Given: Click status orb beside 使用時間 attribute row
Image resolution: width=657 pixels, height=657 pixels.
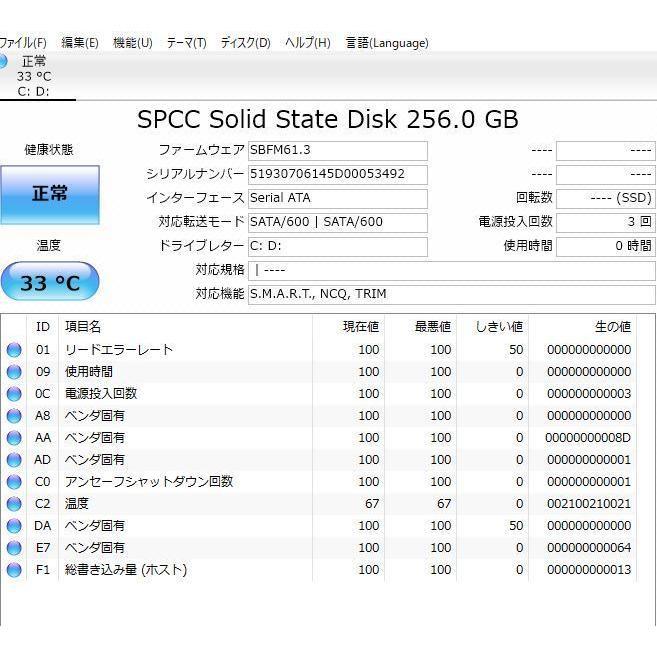Looking at the screenshot, I should point(14,372).
